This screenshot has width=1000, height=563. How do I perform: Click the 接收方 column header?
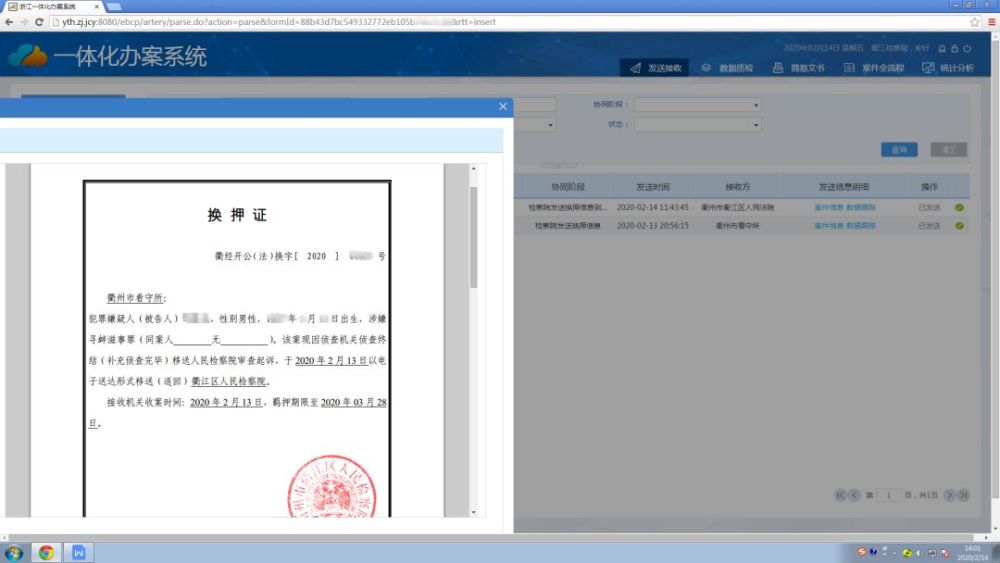737,187
